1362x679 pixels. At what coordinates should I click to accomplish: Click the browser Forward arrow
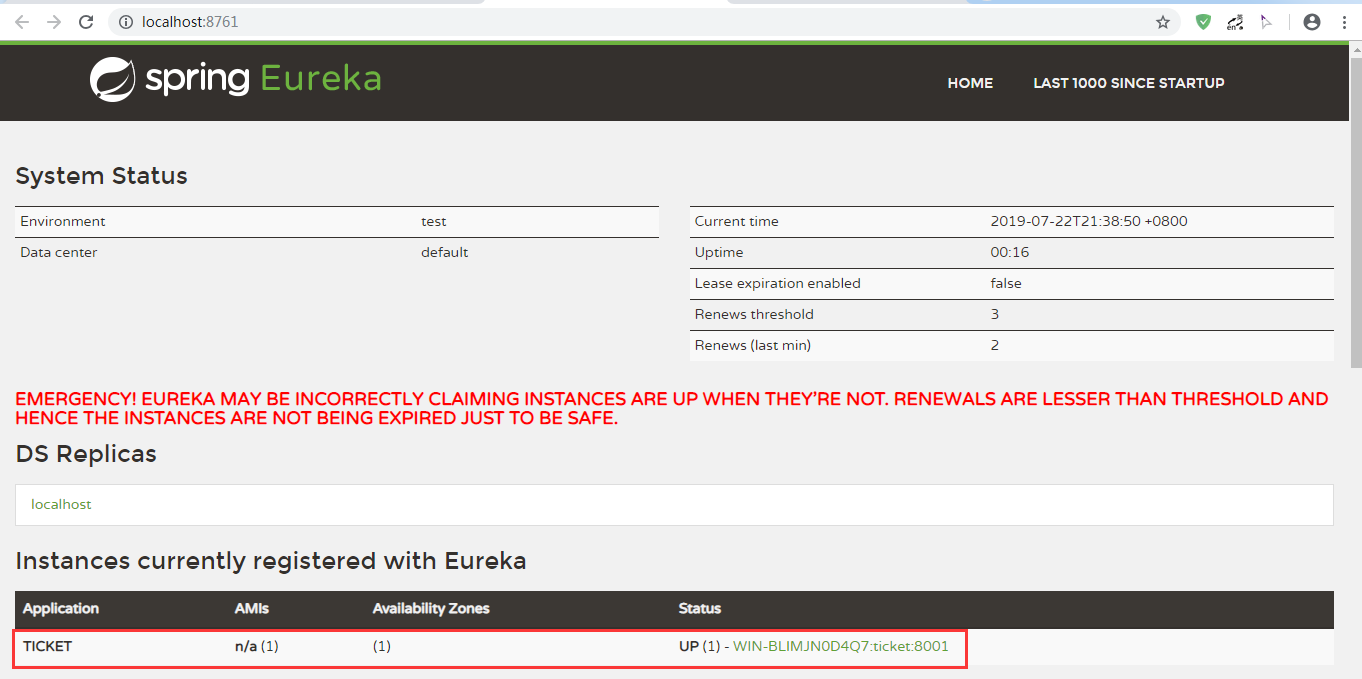54,22
